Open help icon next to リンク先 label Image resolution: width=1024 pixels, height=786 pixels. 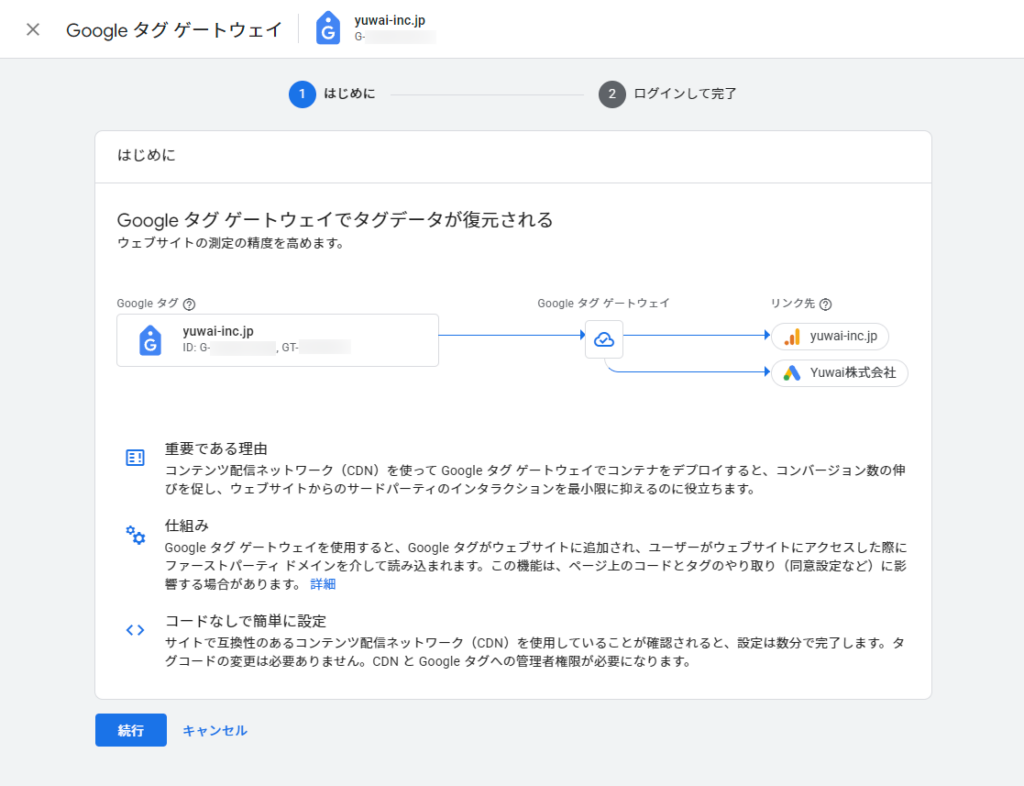point(825,304)
